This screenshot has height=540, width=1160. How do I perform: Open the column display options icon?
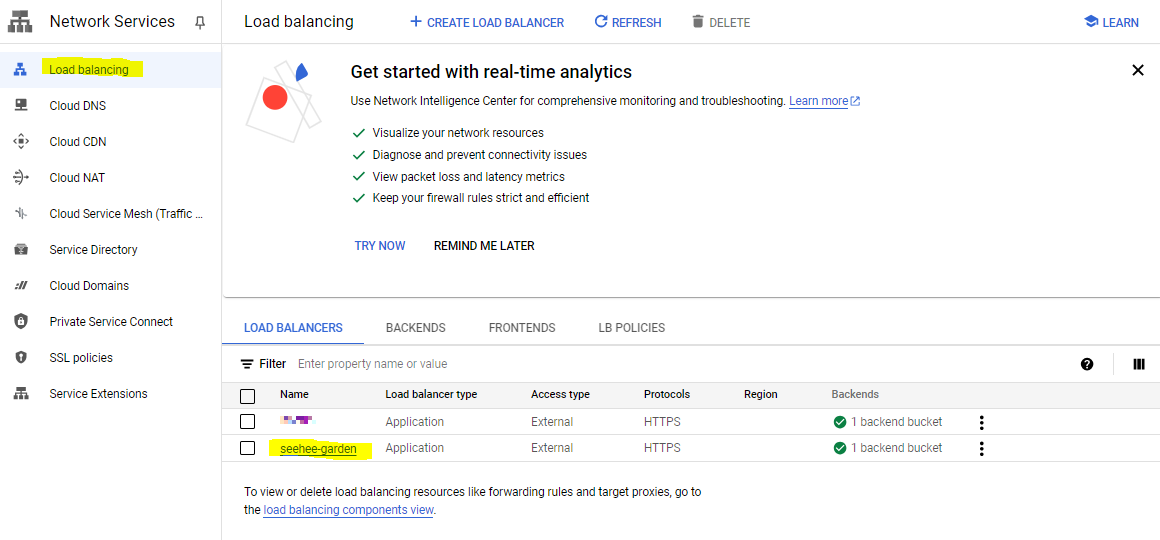(x=1139, y=364)
